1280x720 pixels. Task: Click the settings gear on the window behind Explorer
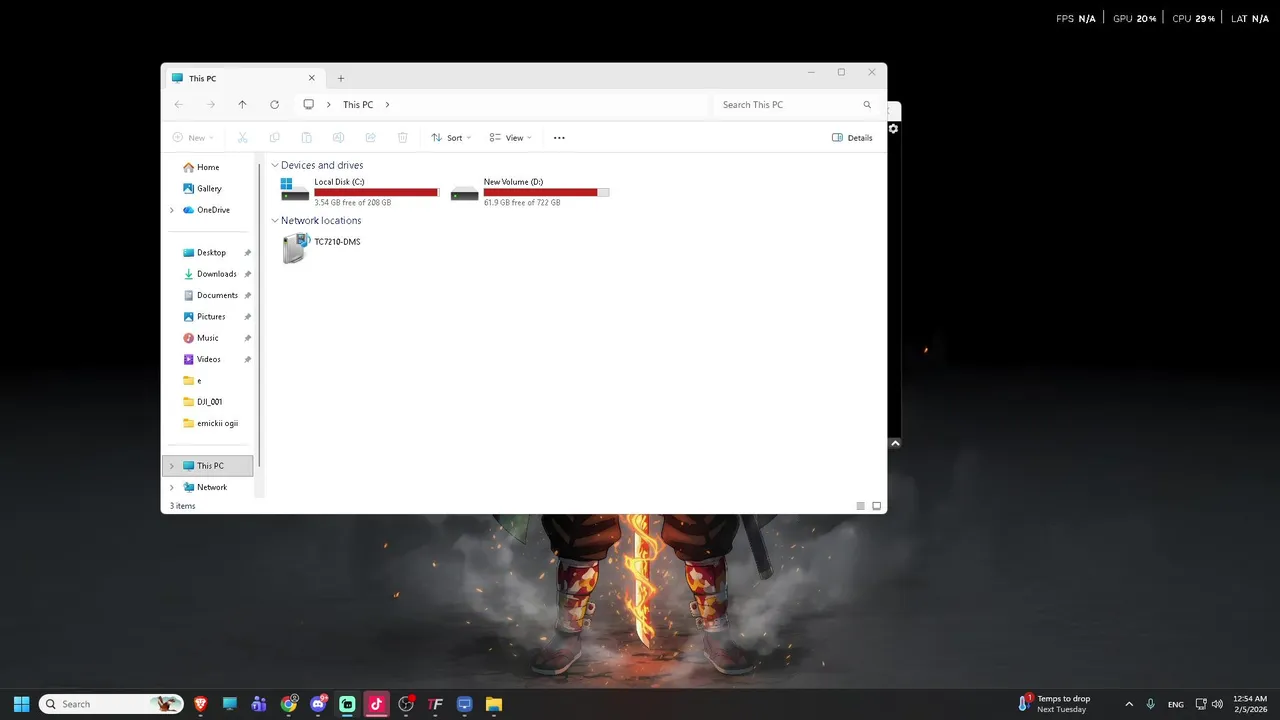pos(893,128)
